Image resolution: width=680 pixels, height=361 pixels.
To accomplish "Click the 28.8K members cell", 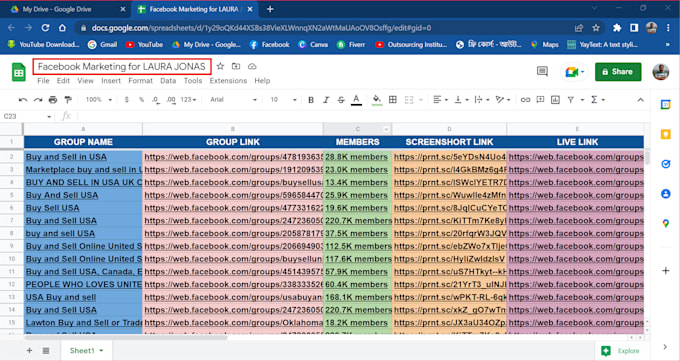I will 357,157.
